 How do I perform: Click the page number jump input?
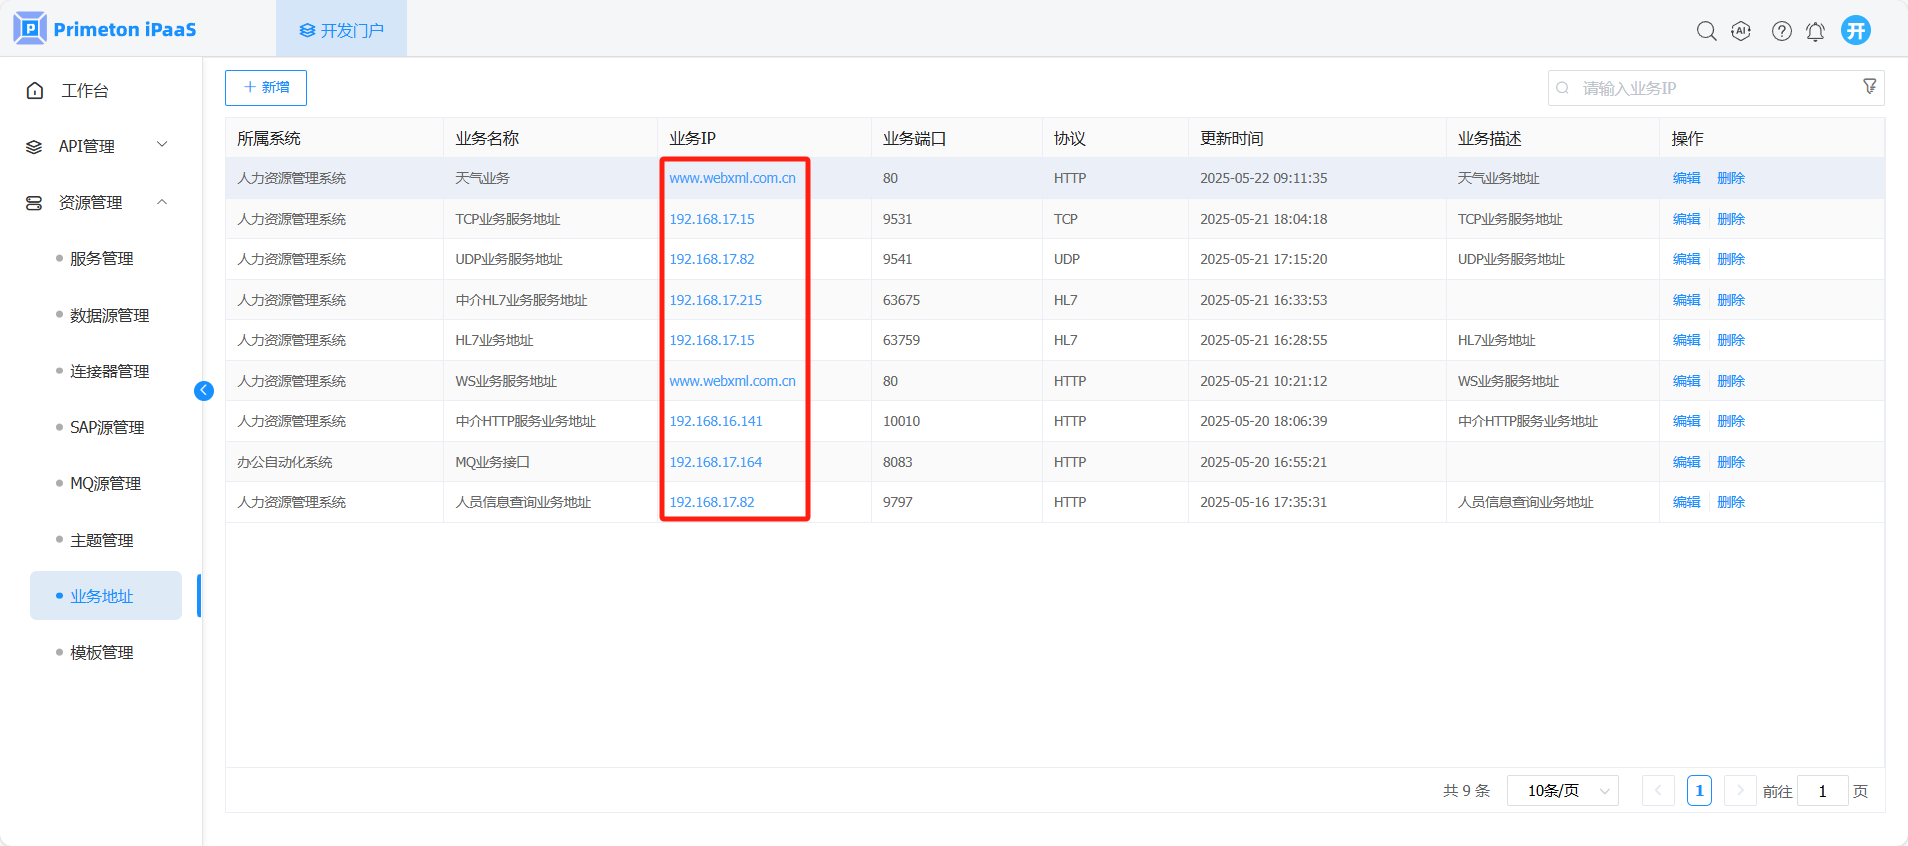point(1822,791)
